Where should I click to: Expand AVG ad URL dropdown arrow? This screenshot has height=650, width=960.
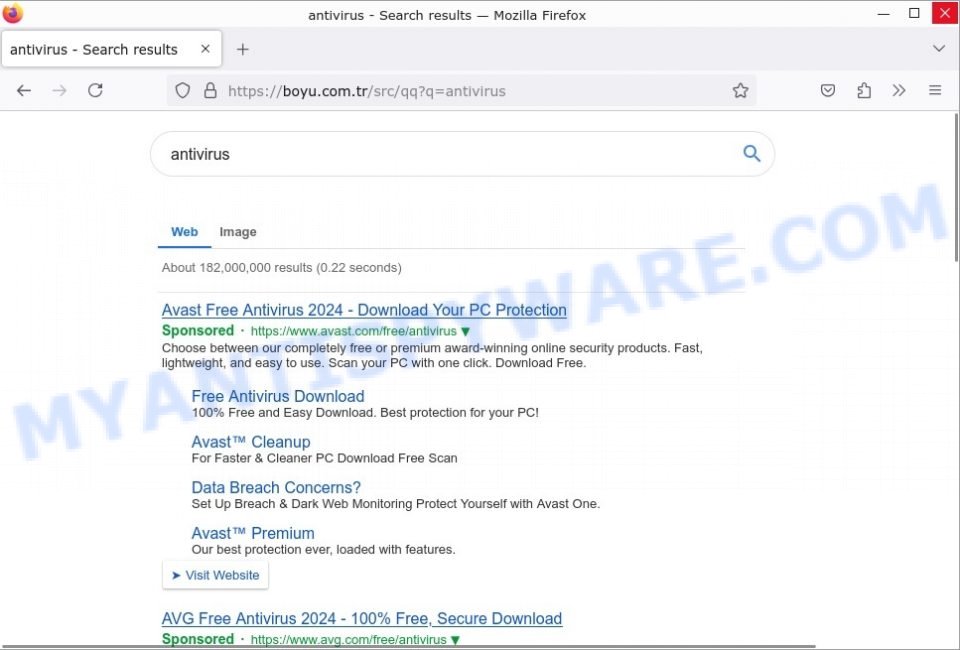tap(455, 640)
